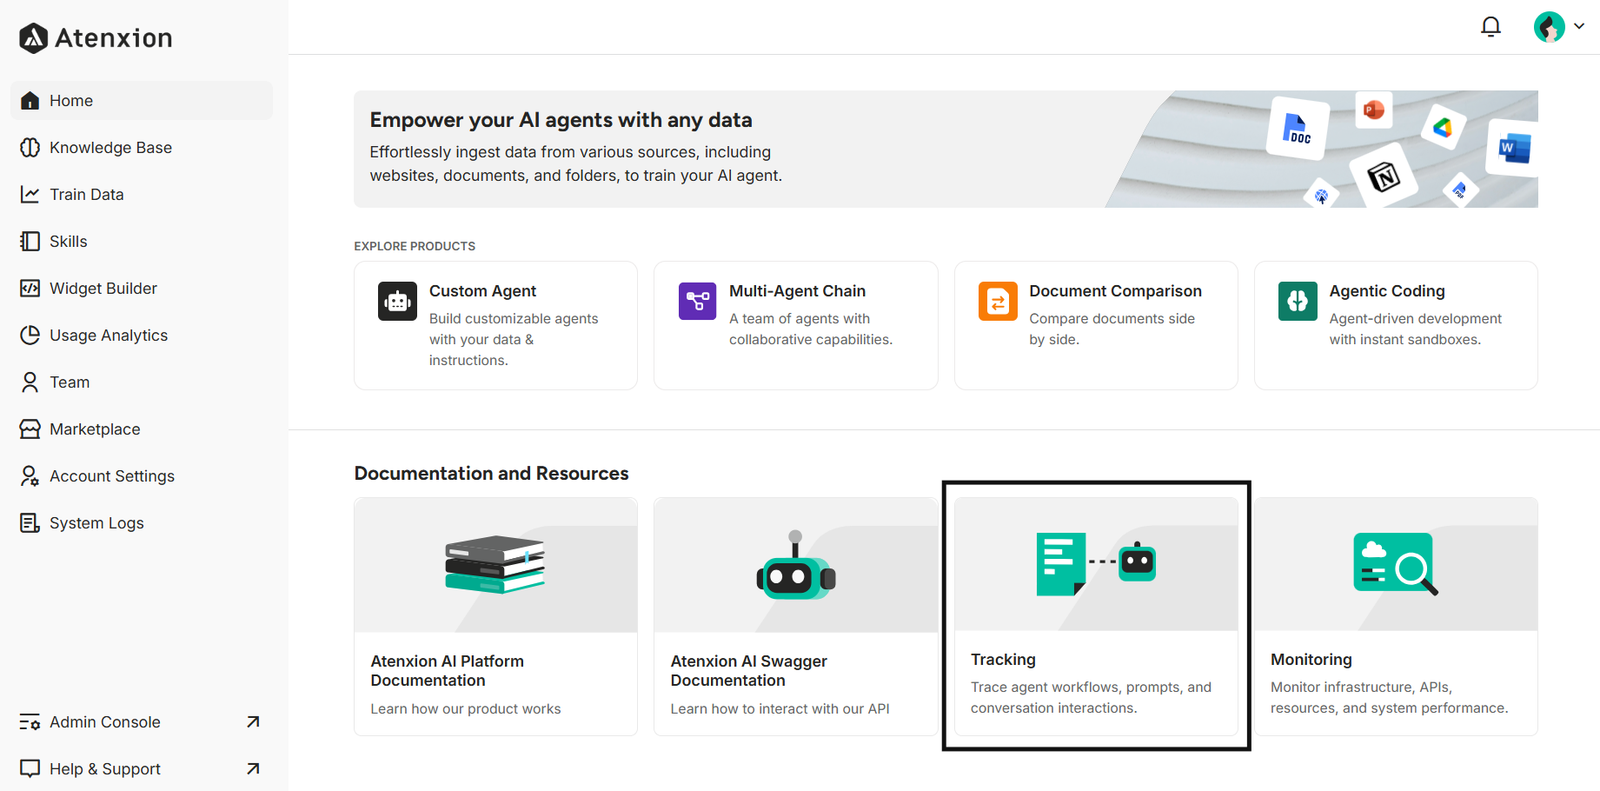Viewport: 1600px width, 791px height.
Task: Open the notifications bell icon
Action: coord(1490,27)
